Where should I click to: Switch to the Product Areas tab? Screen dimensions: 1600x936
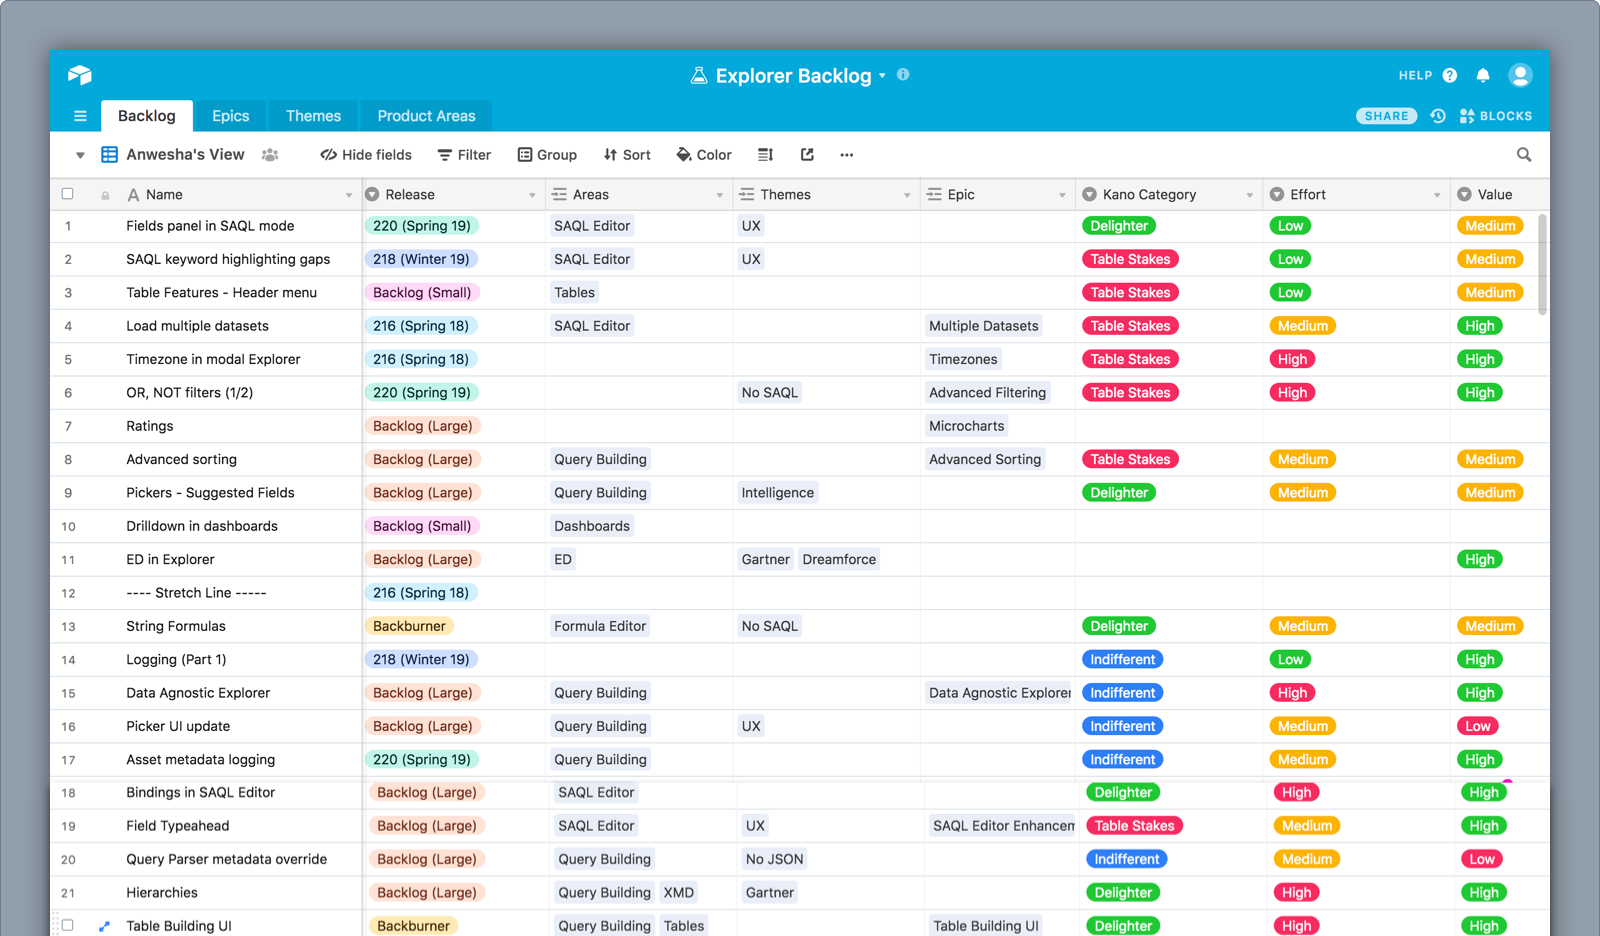[426, 116]
